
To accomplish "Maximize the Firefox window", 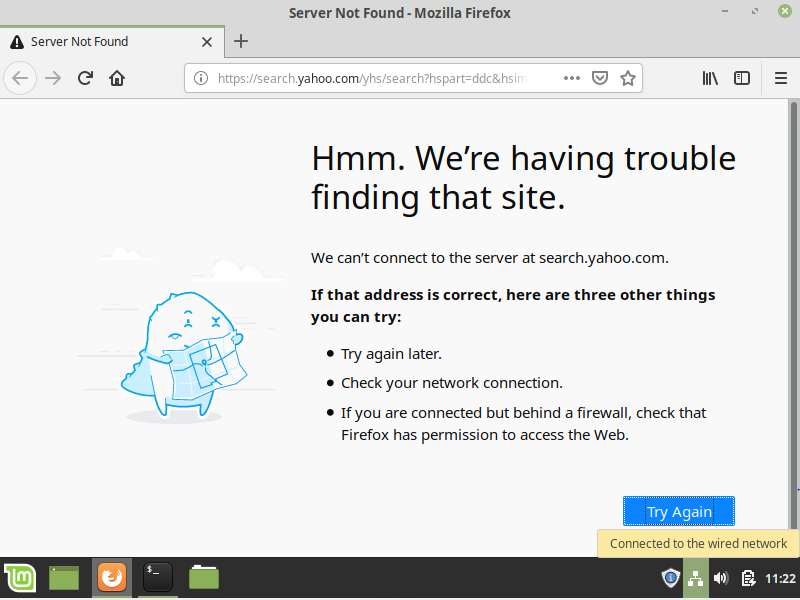I will pyautogui.click(x=755, y=11).
